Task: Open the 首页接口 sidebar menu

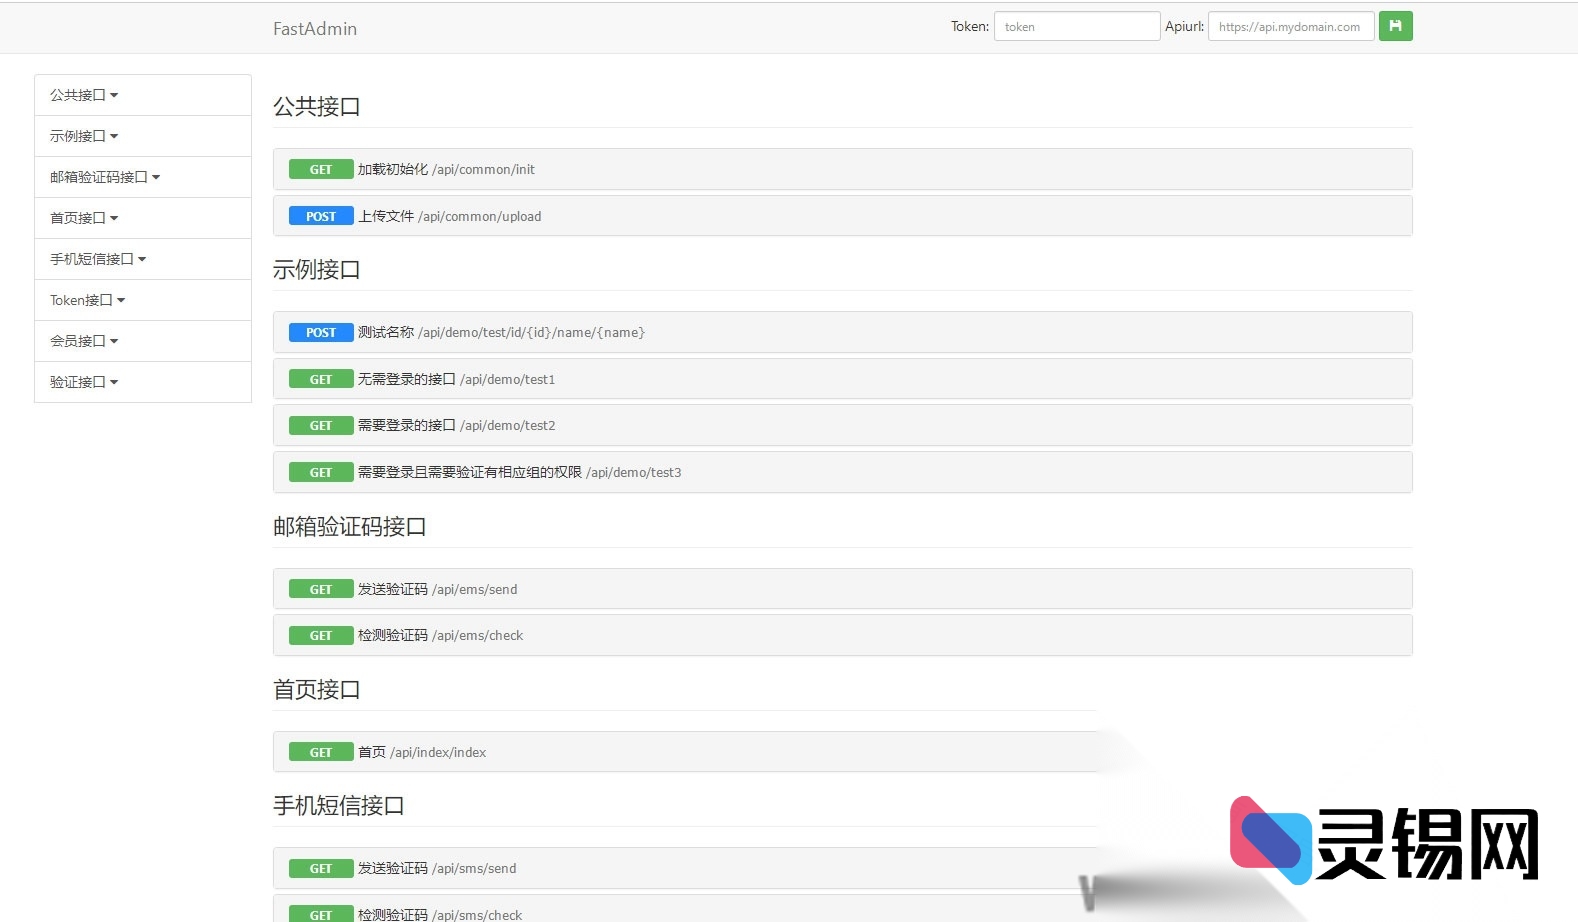Action: [84, 218]
